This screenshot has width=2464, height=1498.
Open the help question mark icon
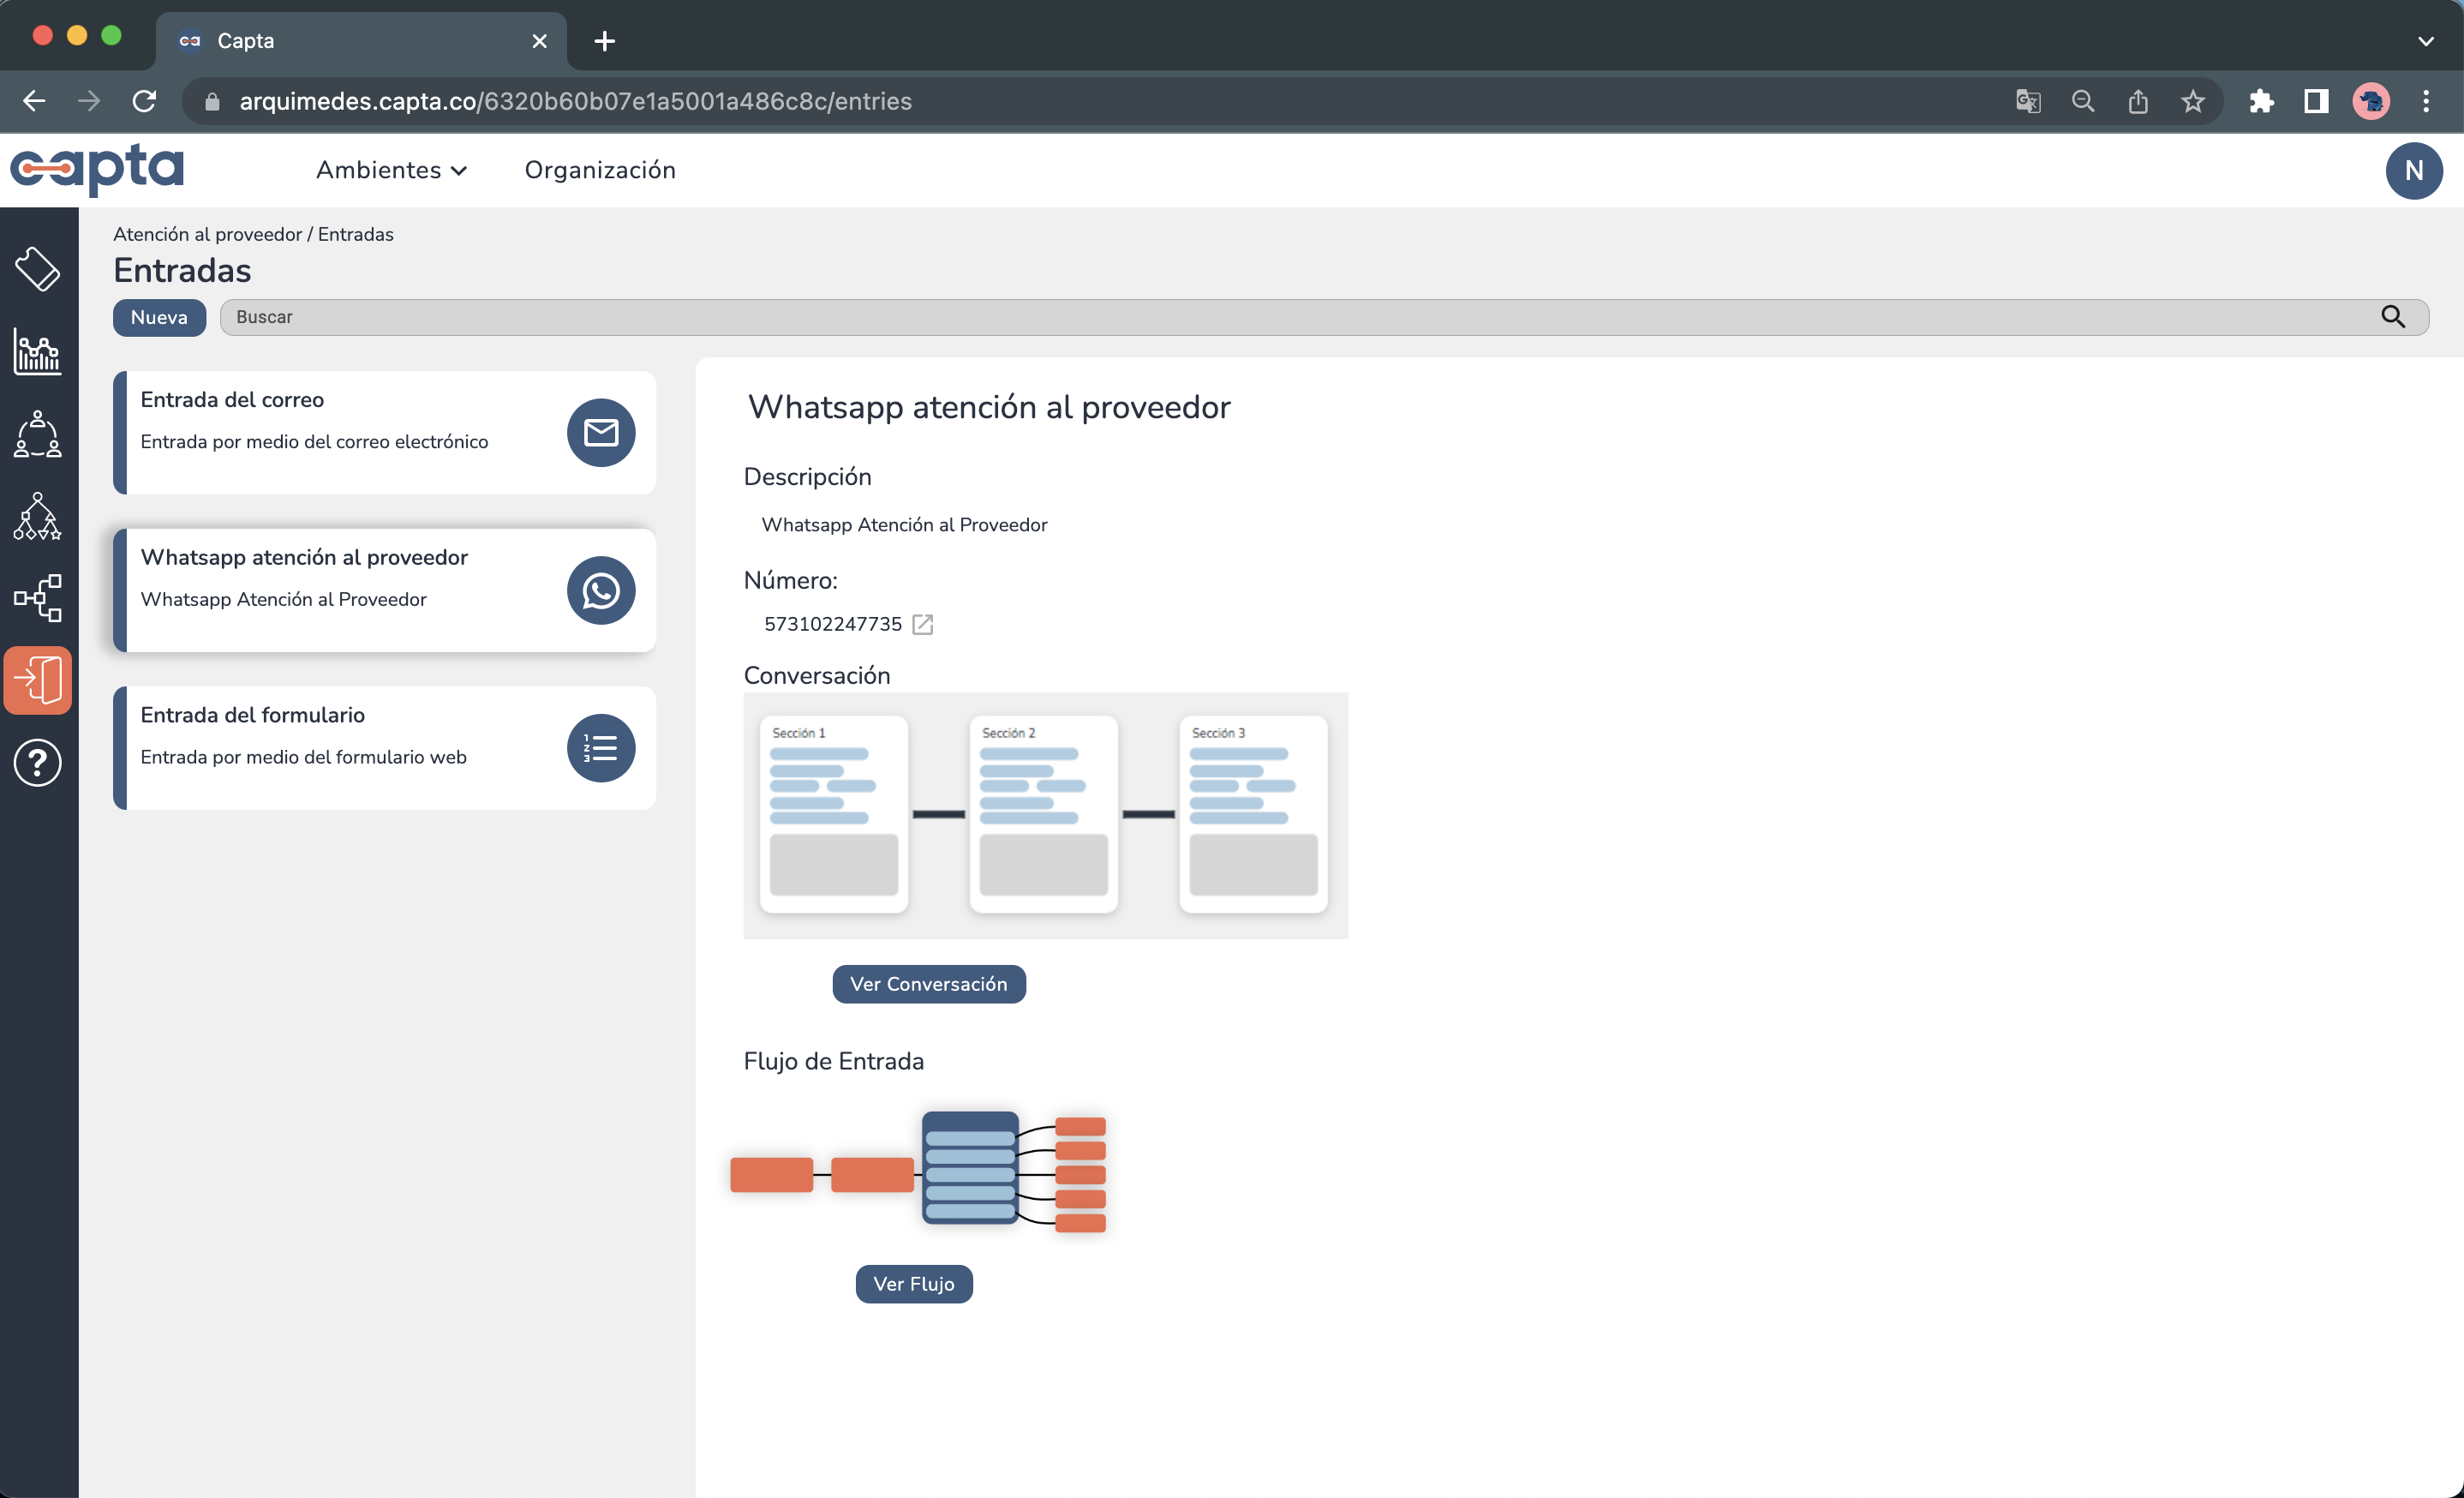coord(38,763)
